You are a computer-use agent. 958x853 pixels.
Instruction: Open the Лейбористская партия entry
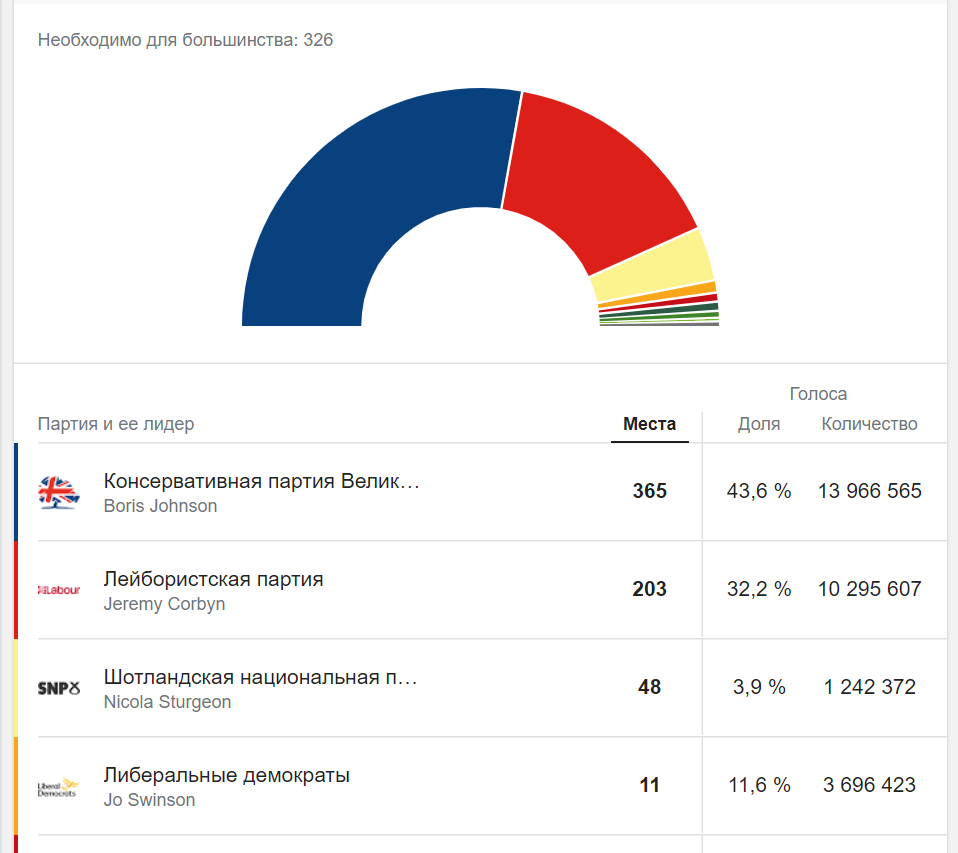click(213, 579)
